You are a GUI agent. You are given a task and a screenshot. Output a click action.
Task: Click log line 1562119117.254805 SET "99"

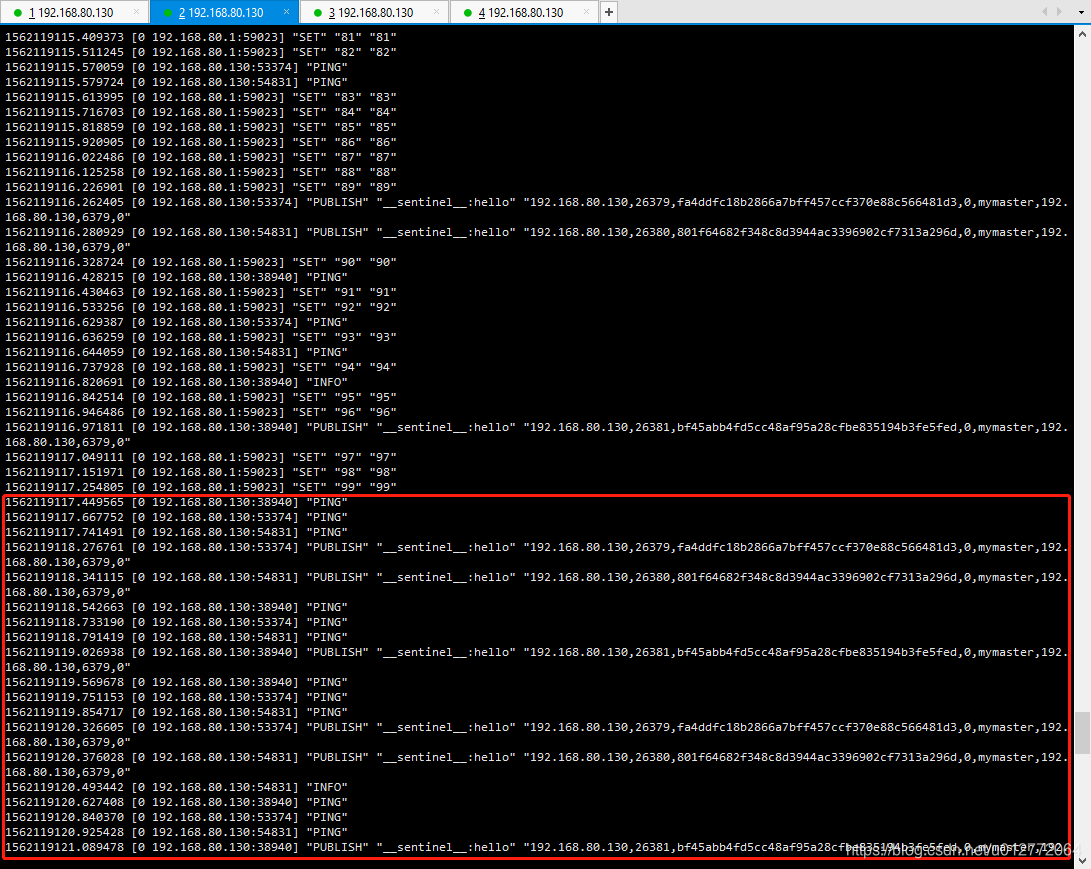click(x=200, y=487)
